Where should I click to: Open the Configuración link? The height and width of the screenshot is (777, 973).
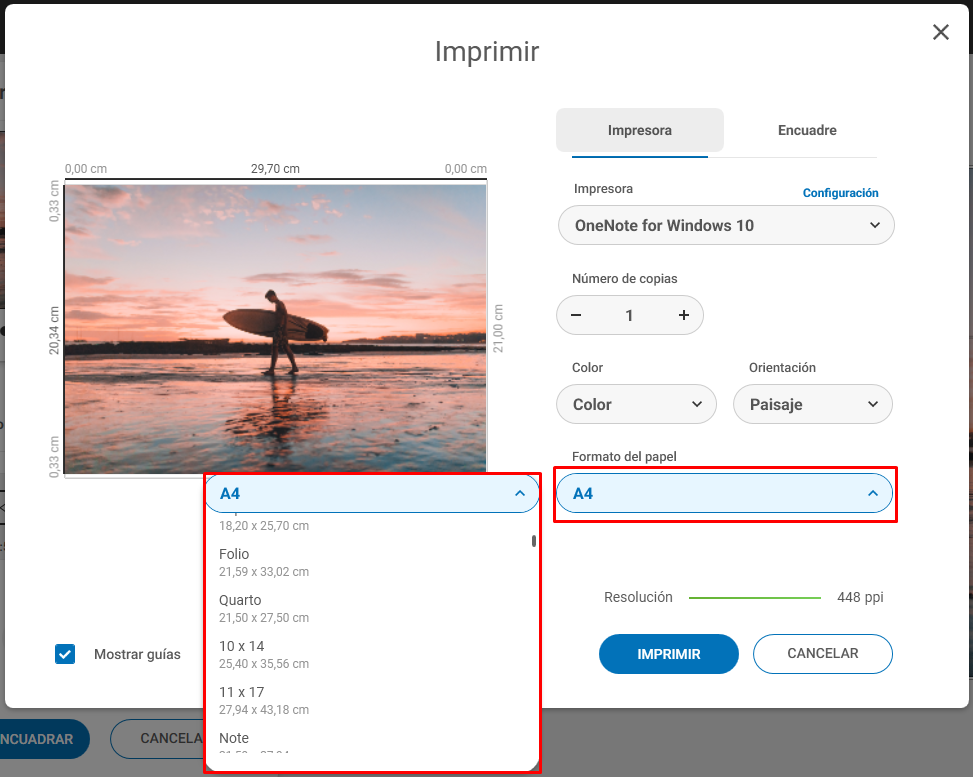click(840, 193)
